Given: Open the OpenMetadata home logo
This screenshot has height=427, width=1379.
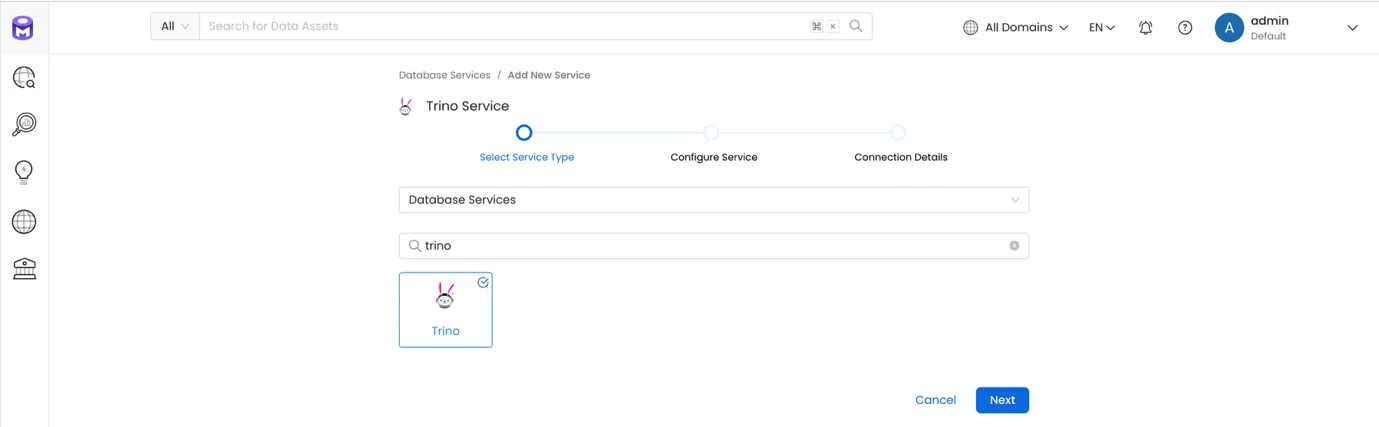Looking at the screenshot, I should click(x=23, y=28).
